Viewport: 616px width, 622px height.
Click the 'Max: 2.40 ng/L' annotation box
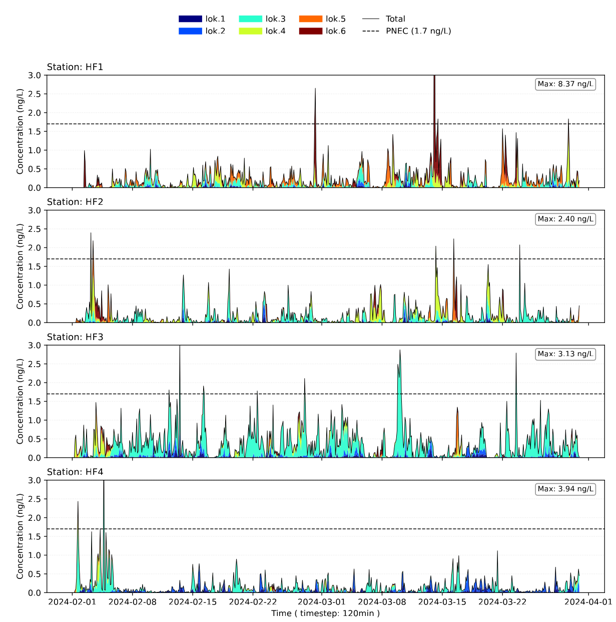(565, 219)
